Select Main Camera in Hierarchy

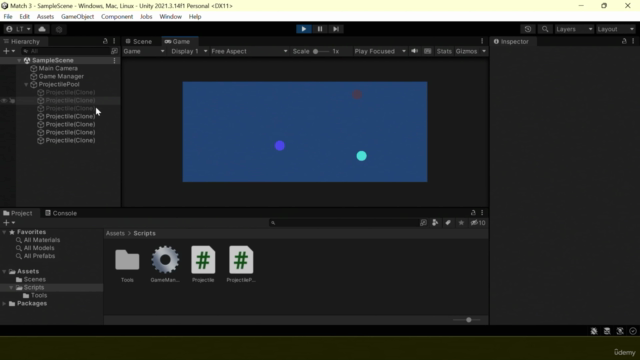[58, 68]
